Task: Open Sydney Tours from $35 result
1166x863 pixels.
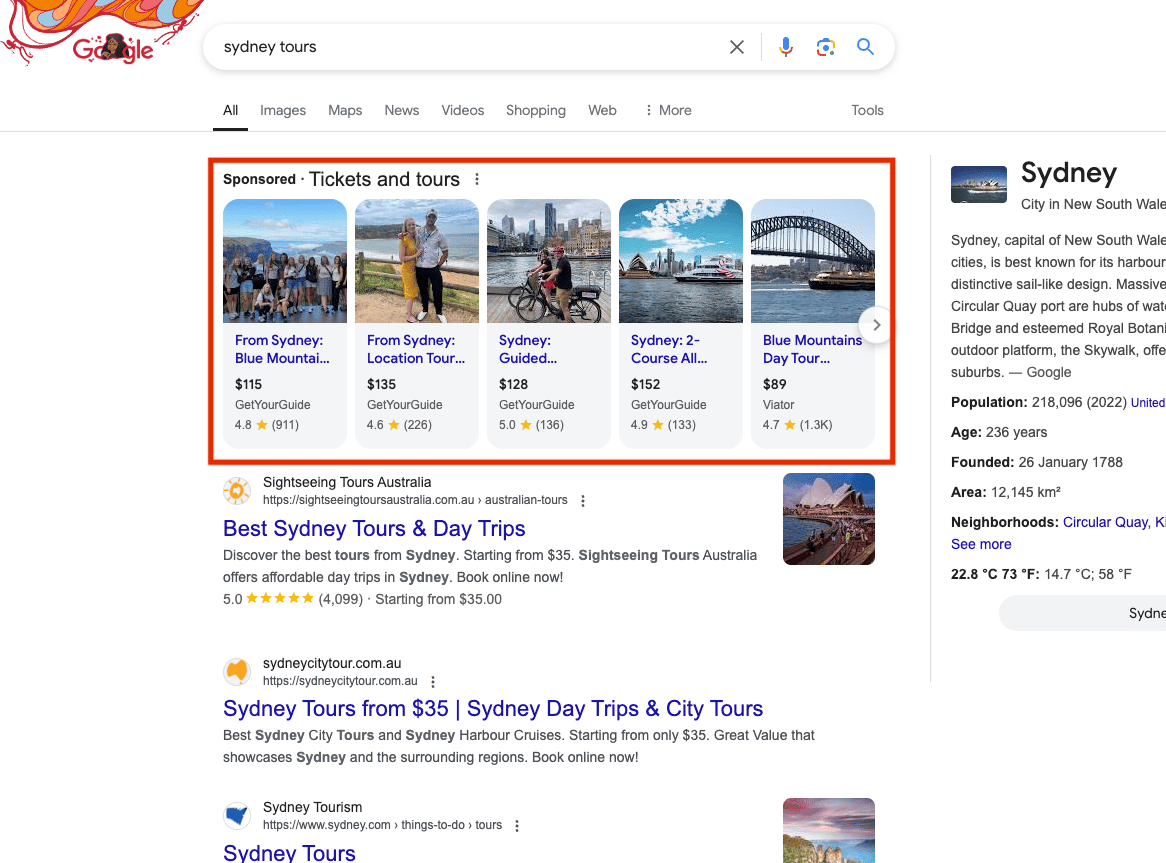Action: click(x=493, y=708)
